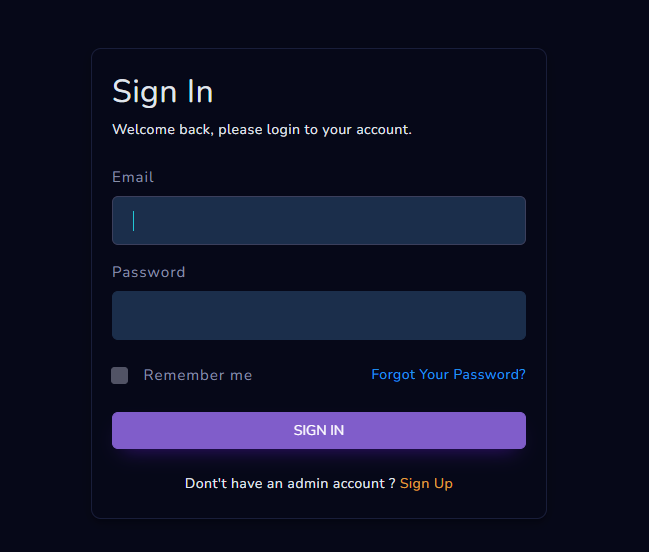Viewport: 649px width, 552px height.
Task: Follow the orange Sign Up link
Action: [426, 483]
